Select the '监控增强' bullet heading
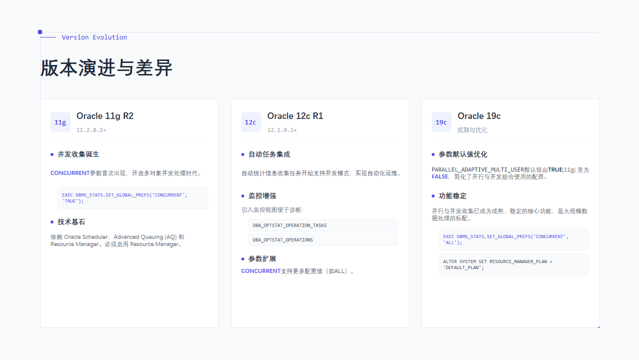This screenshot has width=639, height=360. click(262, 196)
